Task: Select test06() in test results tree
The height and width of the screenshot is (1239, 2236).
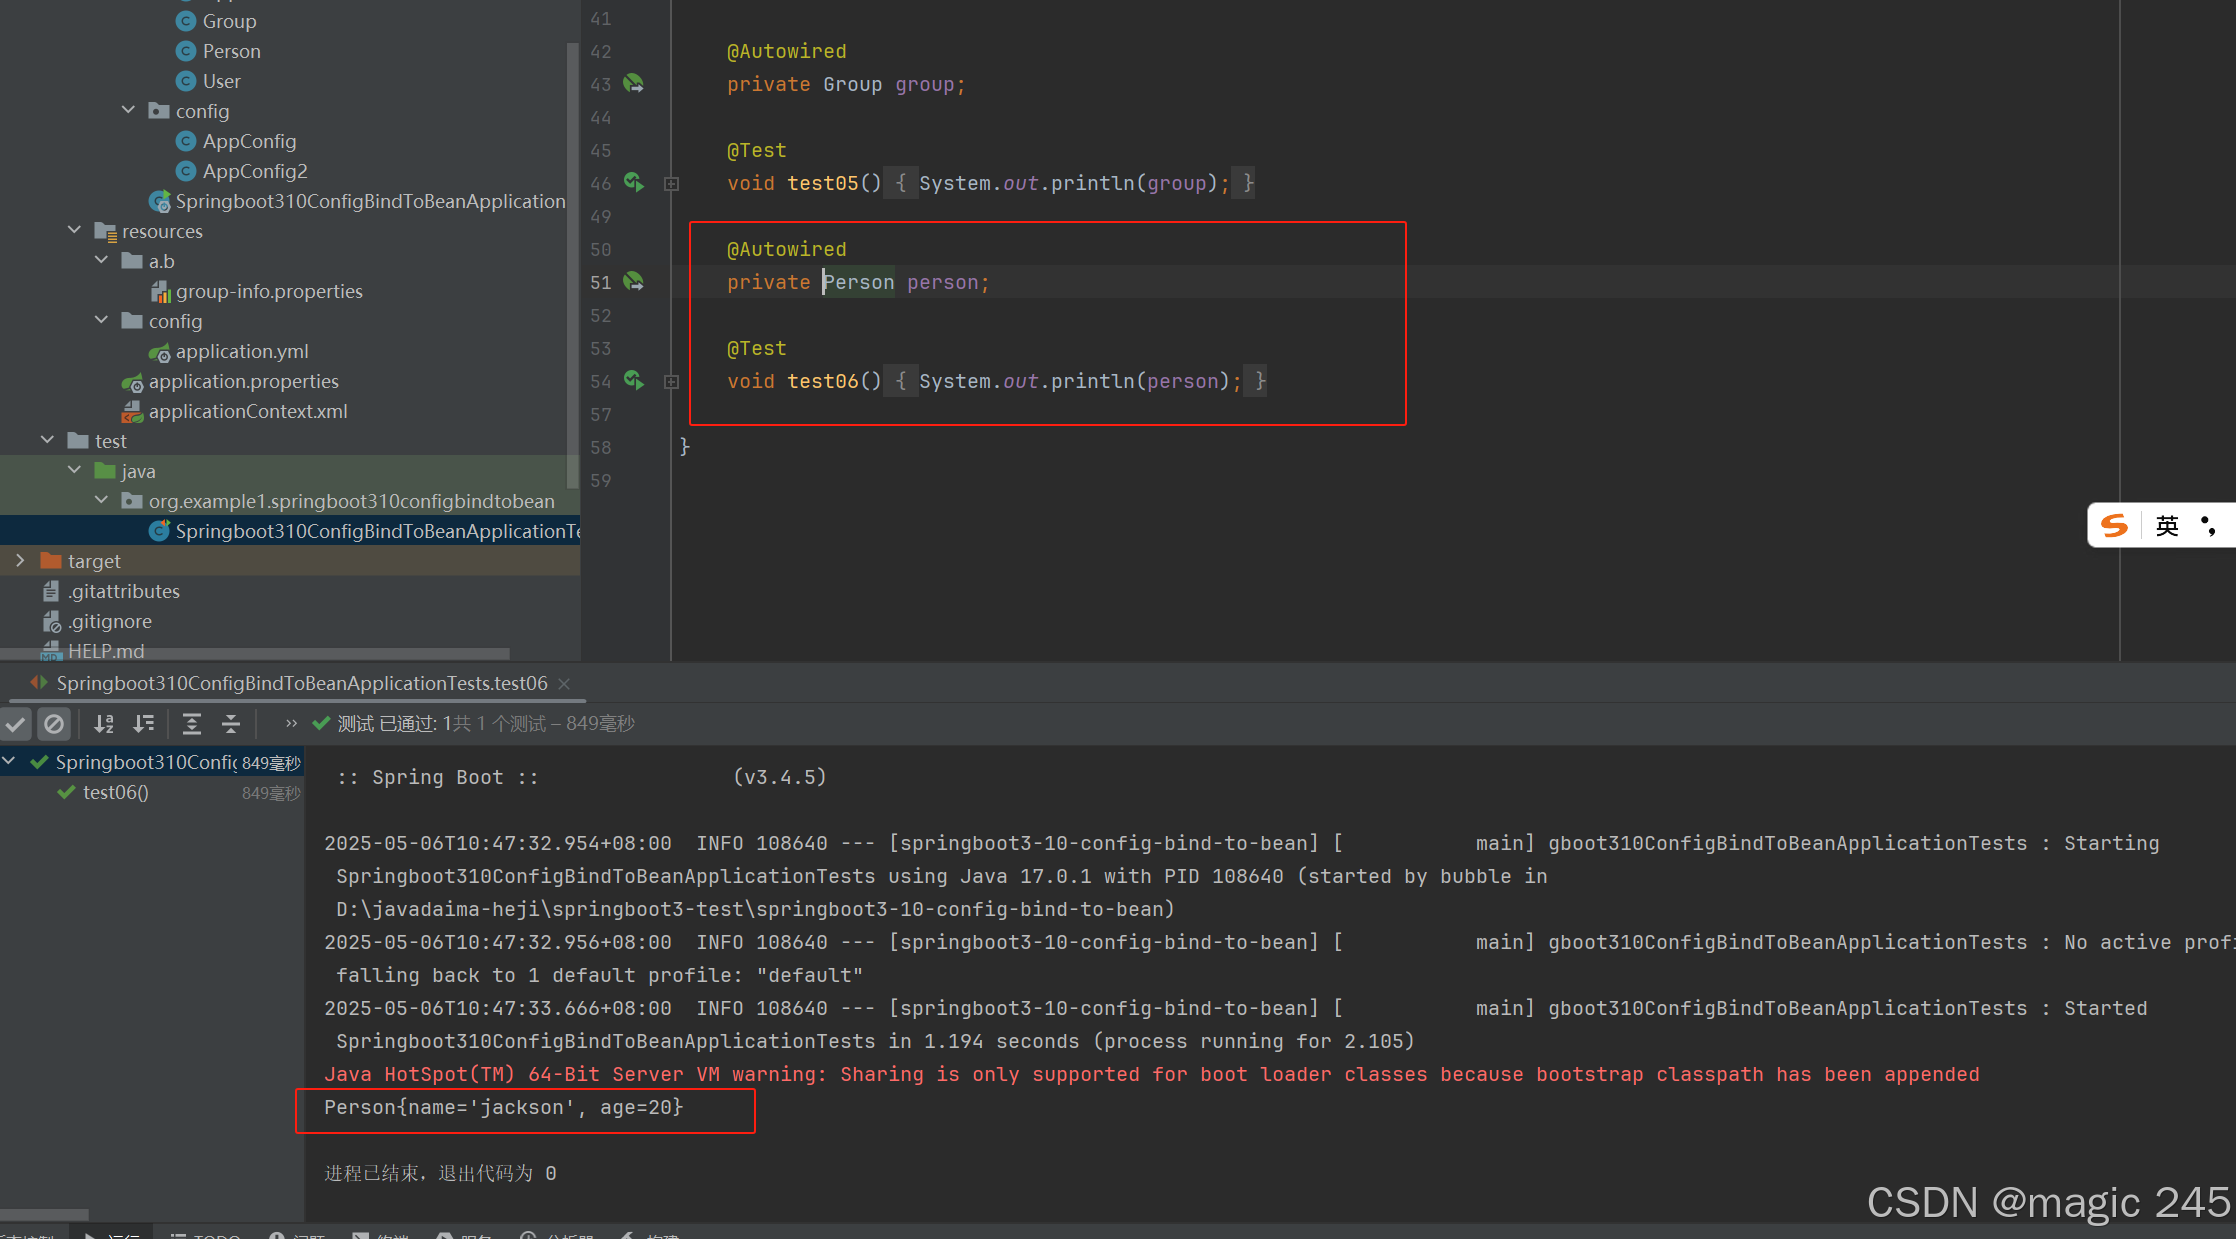Action: click(115, 792)
